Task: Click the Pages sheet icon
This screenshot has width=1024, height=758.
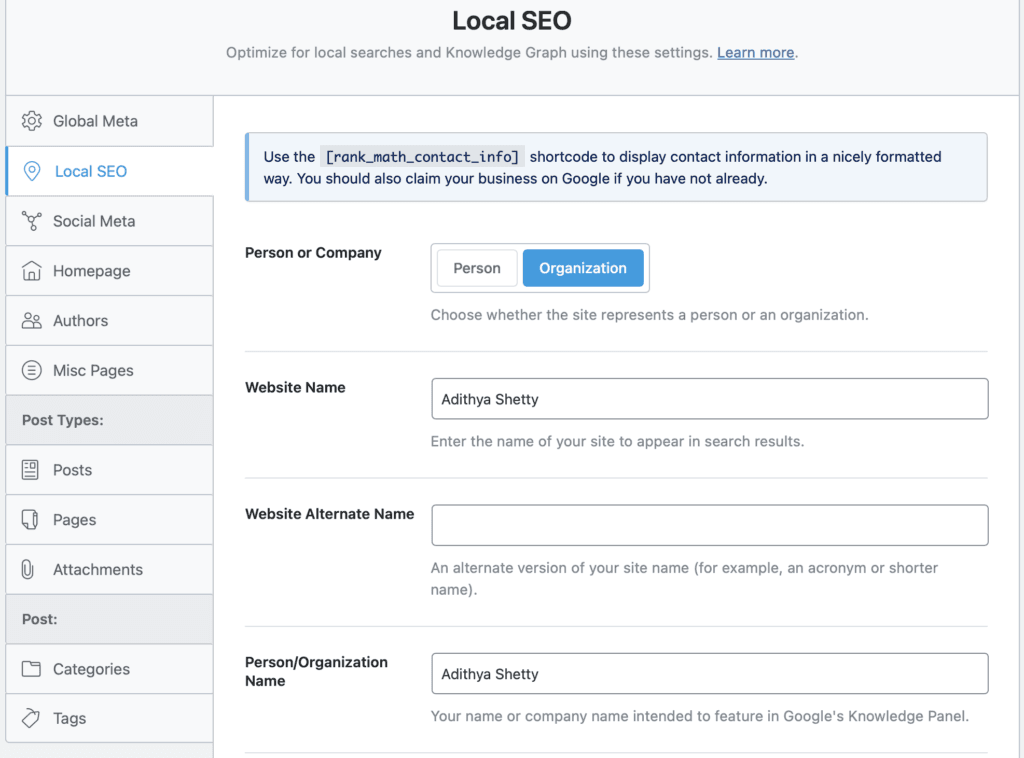Action: pyautogui.click(x=30, y=519)
